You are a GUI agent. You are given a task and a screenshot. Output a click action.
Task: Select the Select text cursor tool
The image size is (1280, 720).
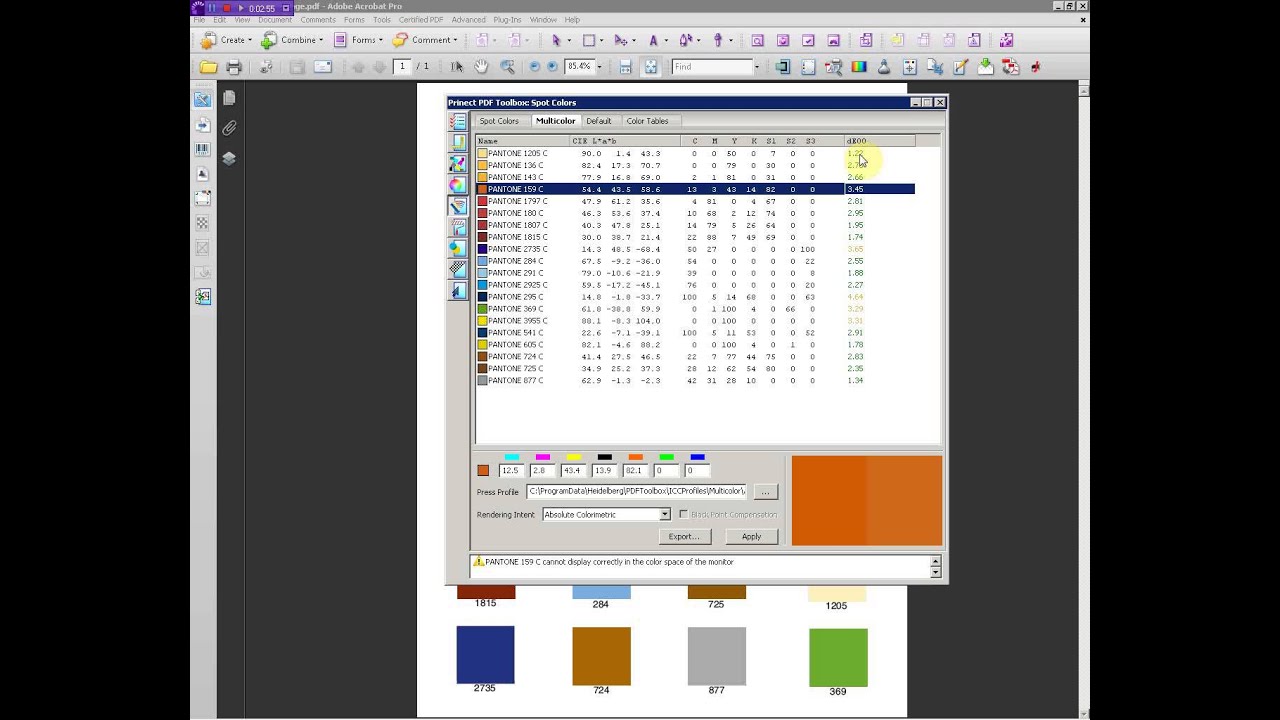(x=457, y=67)
